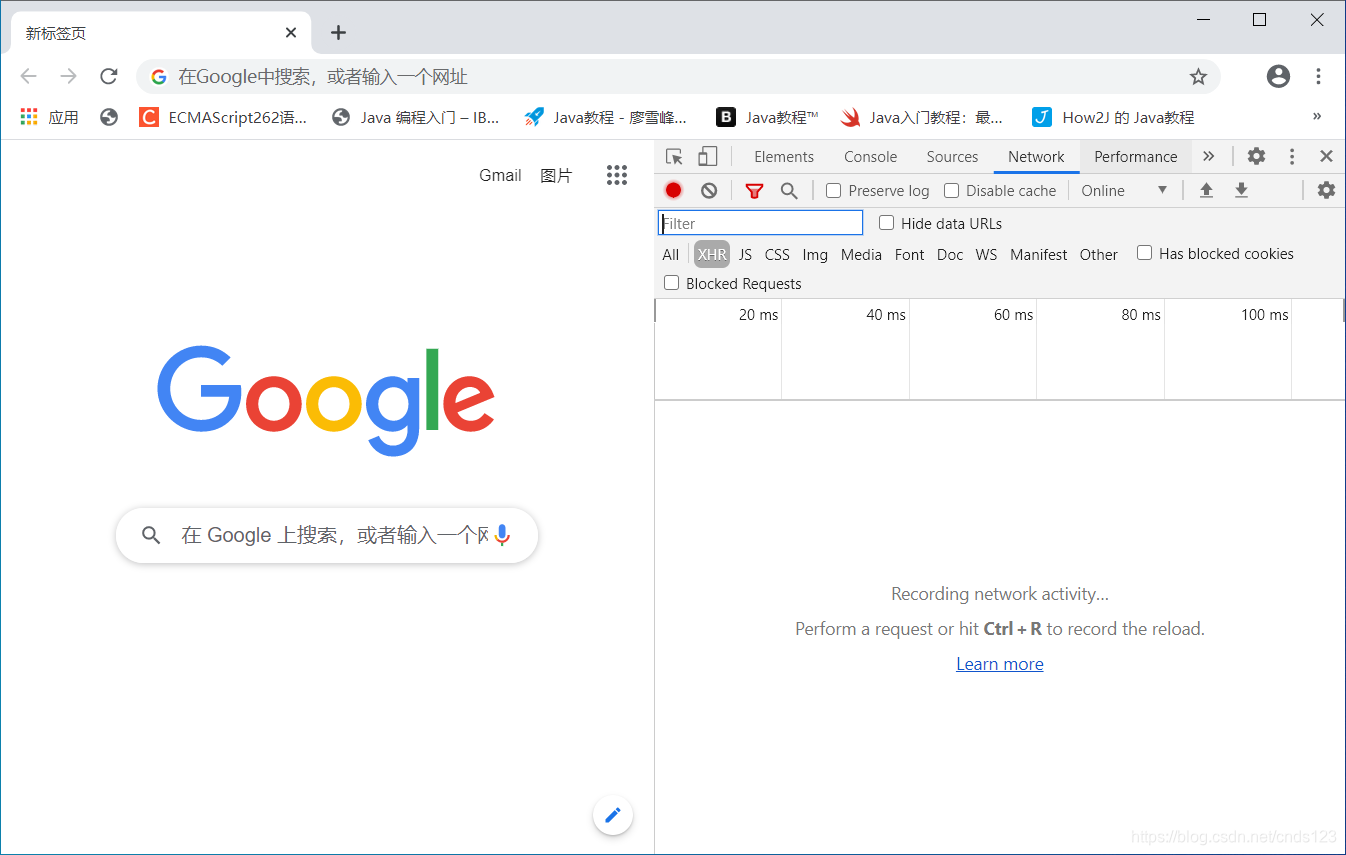1346x855 pixels.
Task: Click the voice search microphone icon
Action: 502,535
